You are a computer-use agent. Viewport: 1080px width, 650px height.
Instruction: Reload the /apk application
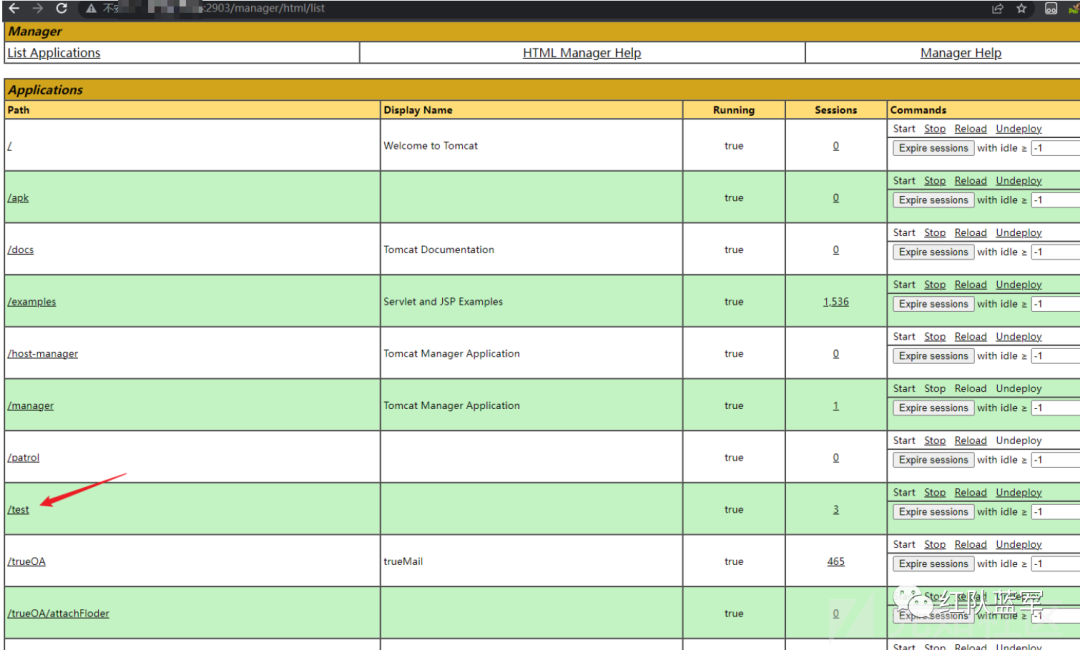pyautogui.click(x=970, y=180)
